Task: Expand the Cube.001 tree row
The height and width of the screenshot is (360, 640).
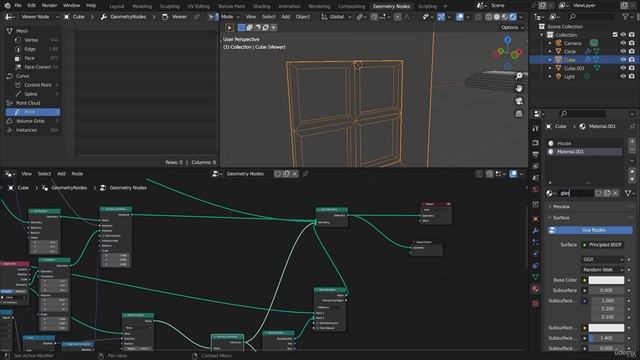Action: pyautogui.click(x=550, y=68)
